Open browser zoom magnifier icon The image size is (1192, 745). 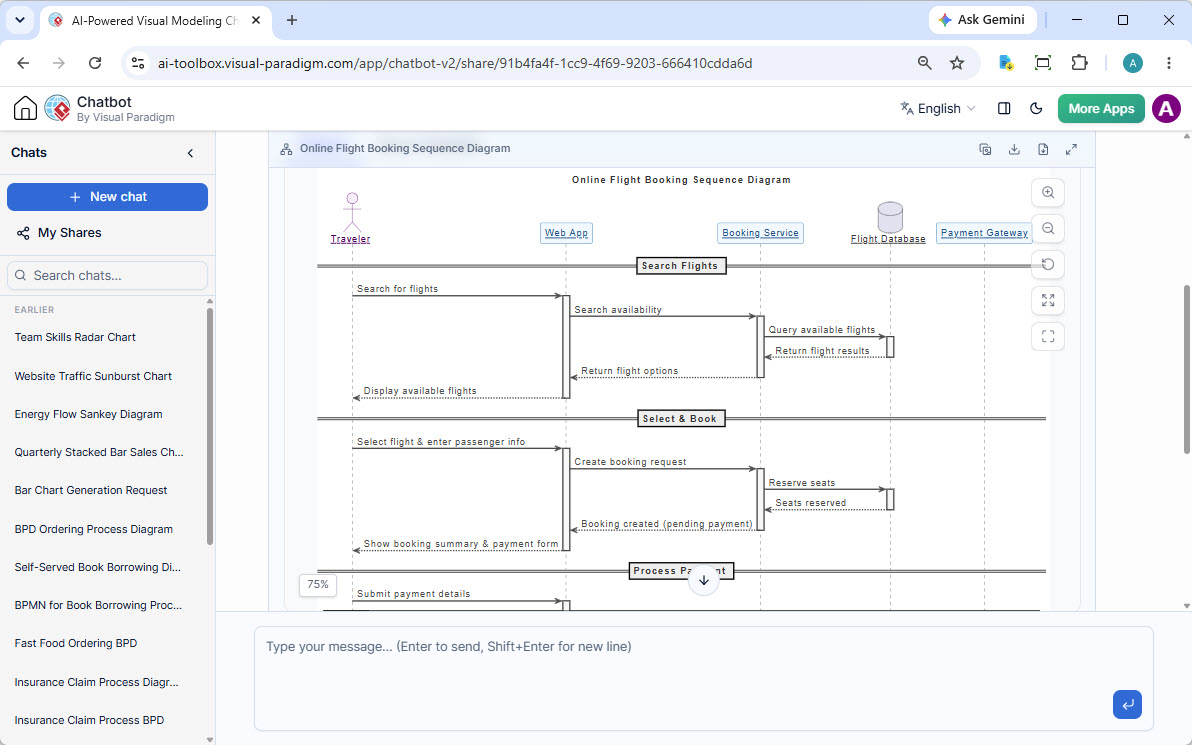924,63
